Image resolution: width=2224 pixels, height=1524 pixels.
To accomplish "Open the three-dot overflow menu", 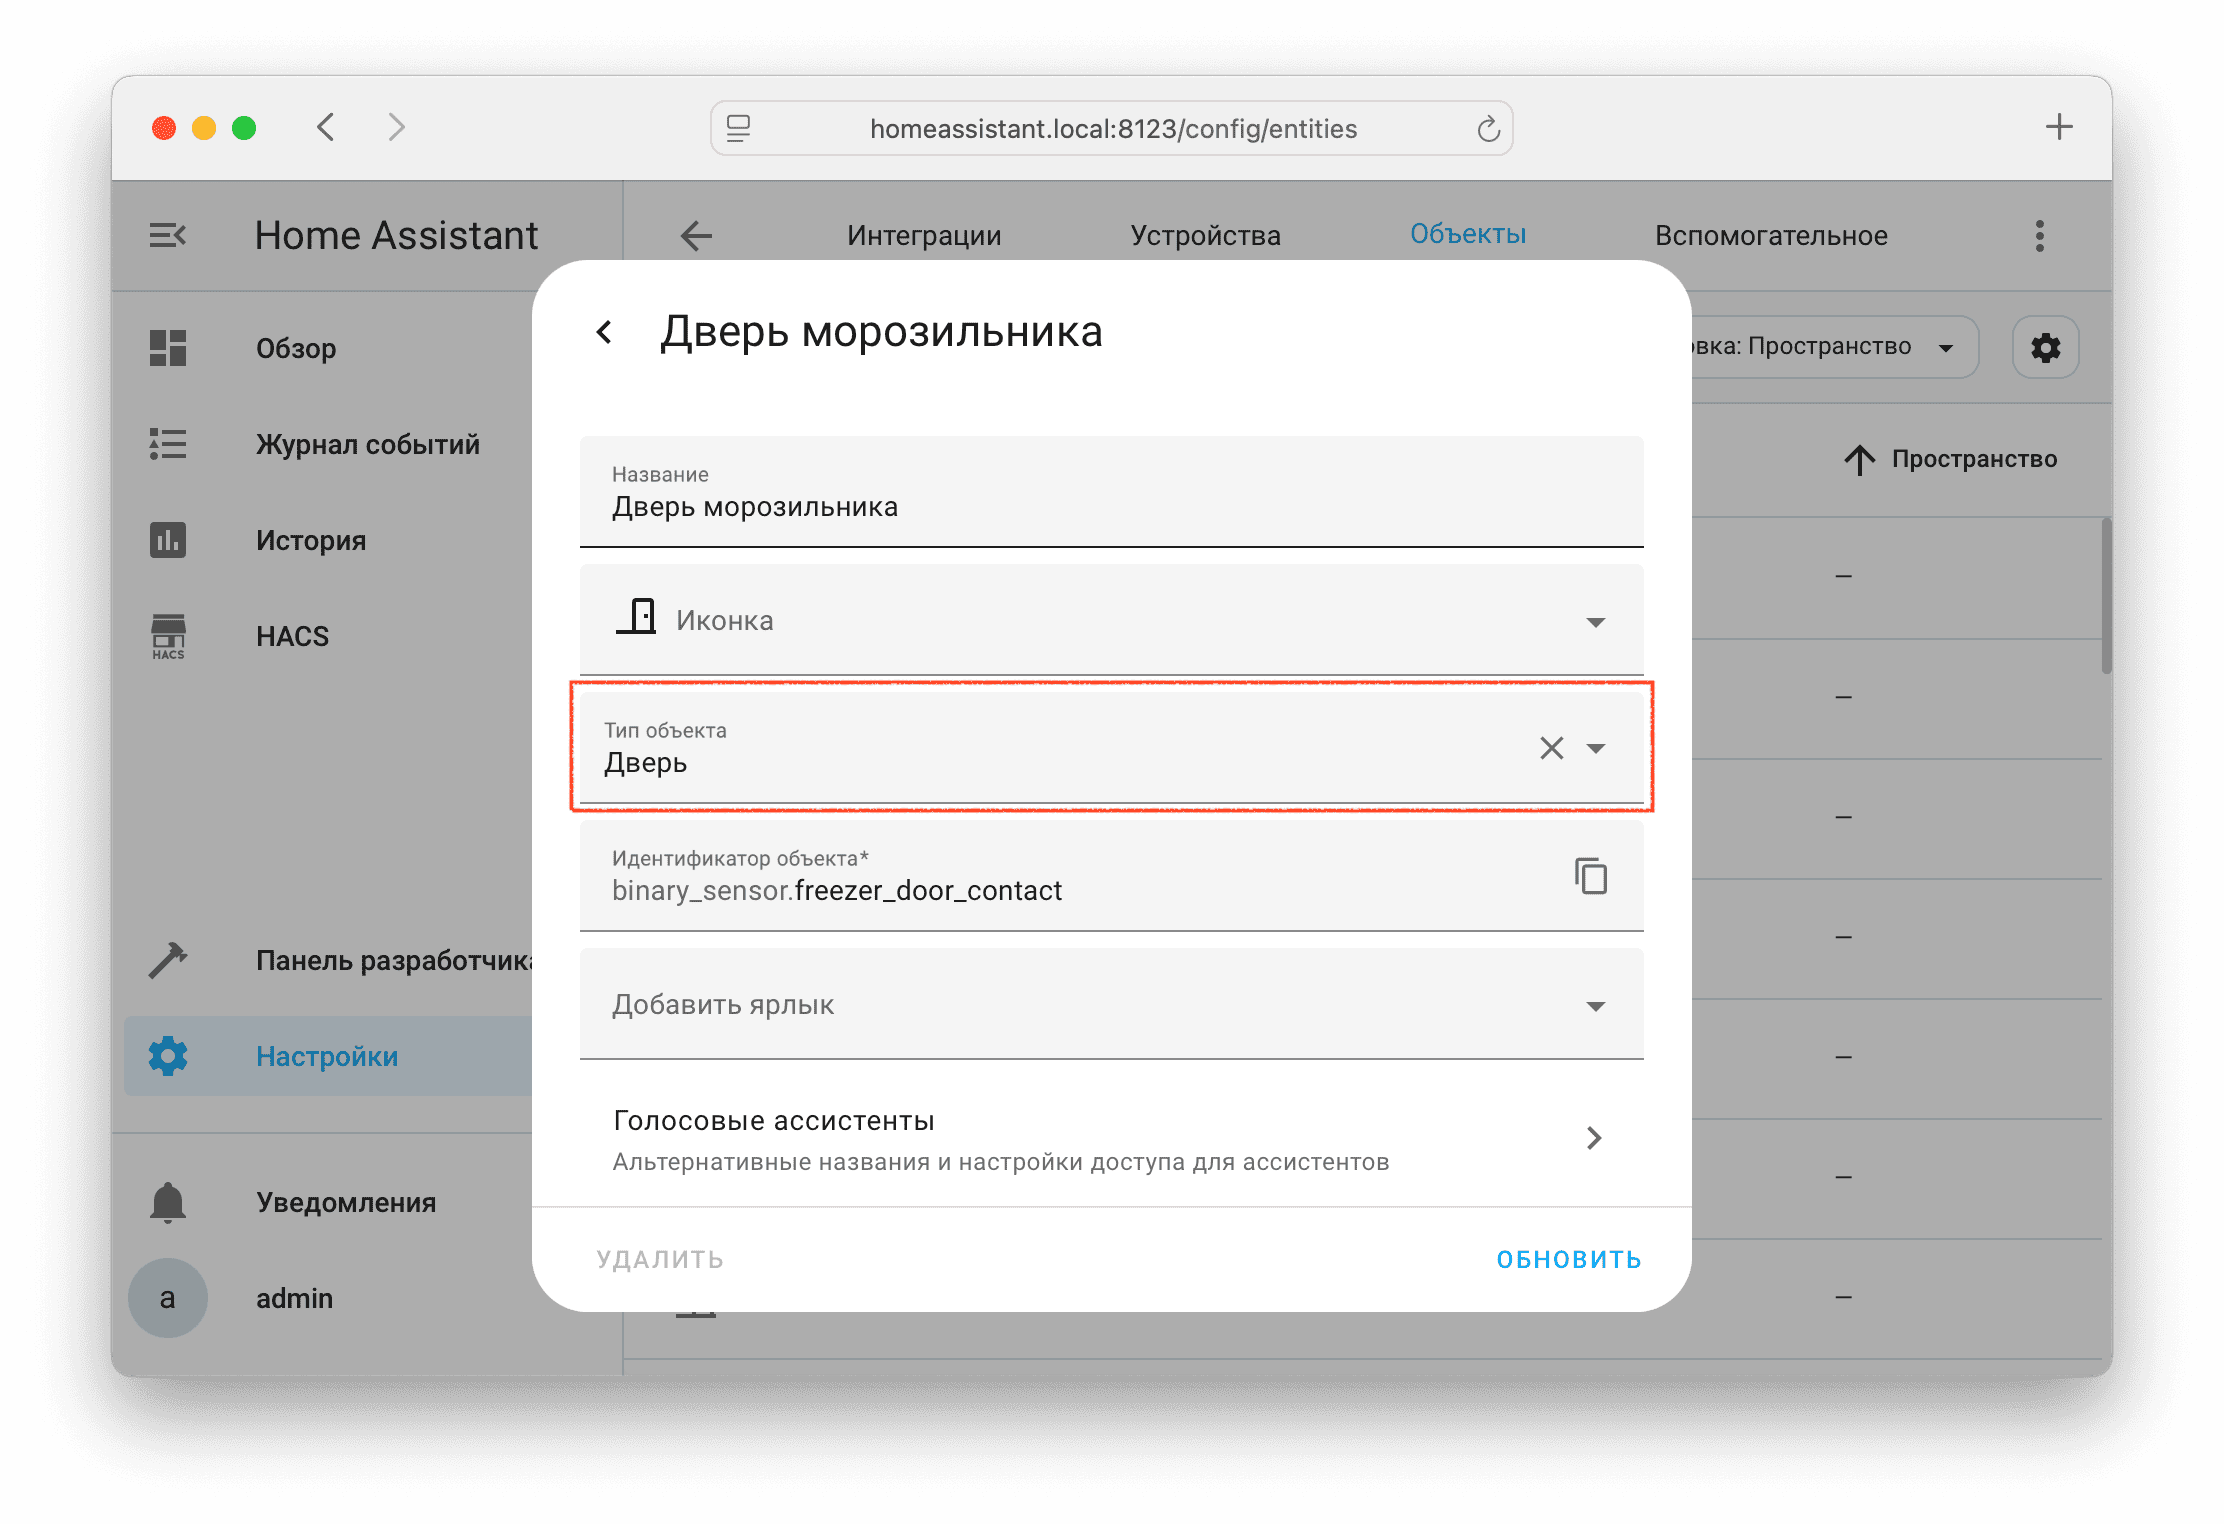I will pyautogui.click(x=2039, y=236).
